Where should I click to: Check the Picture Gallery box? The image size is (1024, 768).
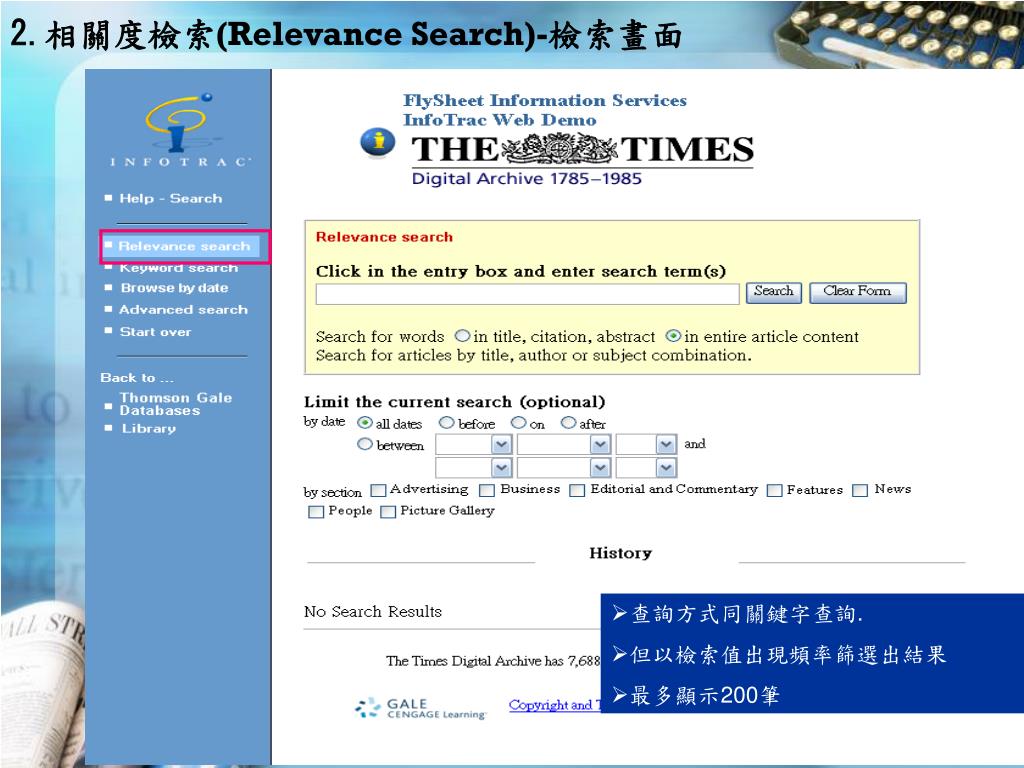[x=388, y=511]
